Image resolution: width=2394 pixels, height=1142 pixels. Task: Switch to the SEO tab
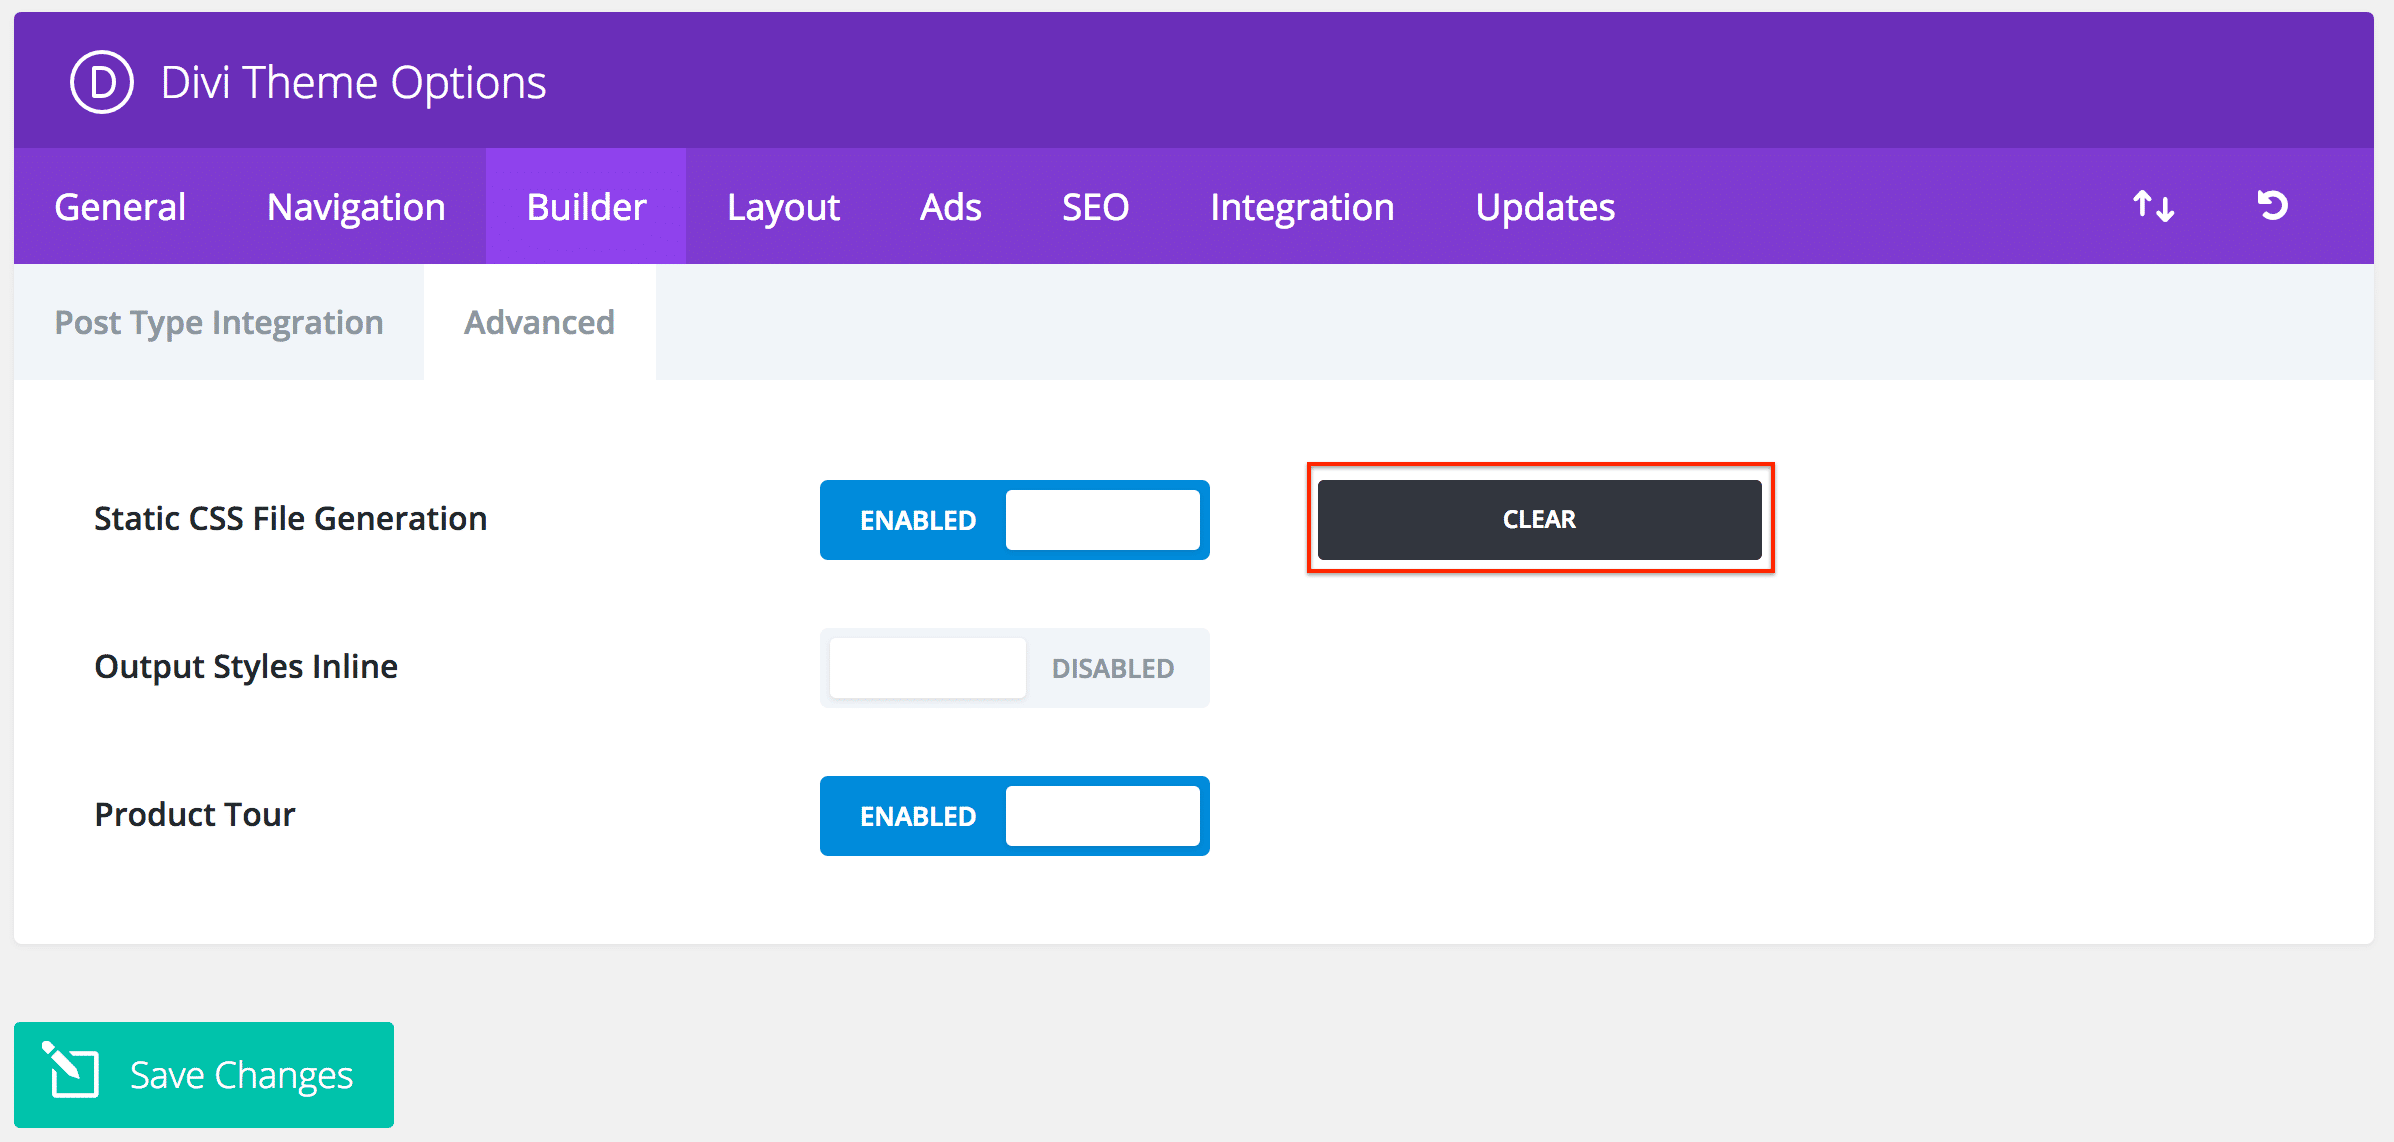tap(1095, 207)
